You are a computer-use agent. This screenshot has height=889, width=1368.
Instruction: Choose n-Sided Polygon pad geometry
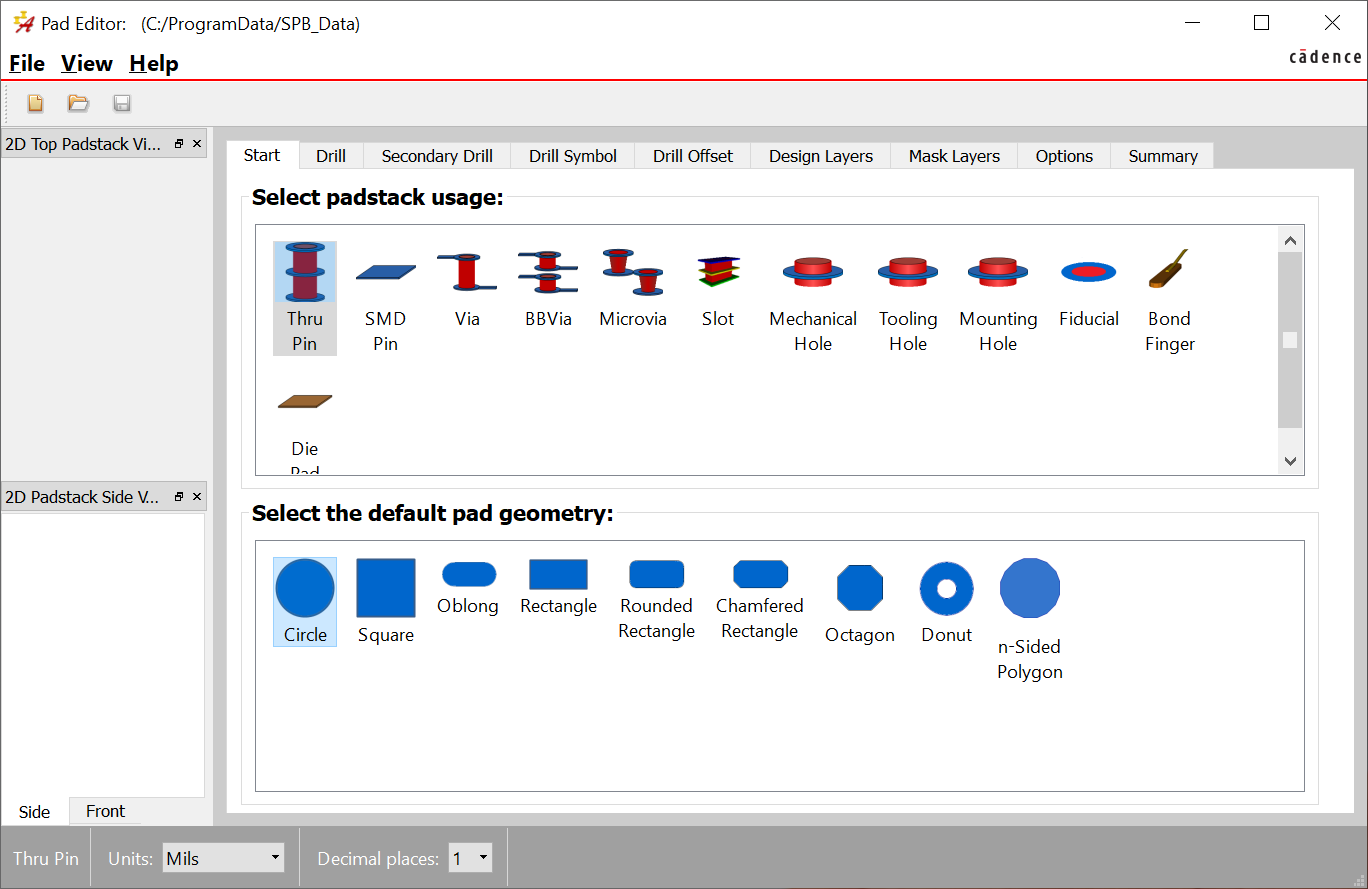(1030, 620)
